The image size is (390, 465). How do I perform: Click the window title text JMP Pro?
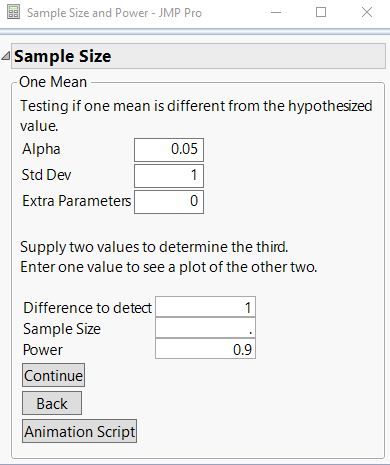coord(180,13)
